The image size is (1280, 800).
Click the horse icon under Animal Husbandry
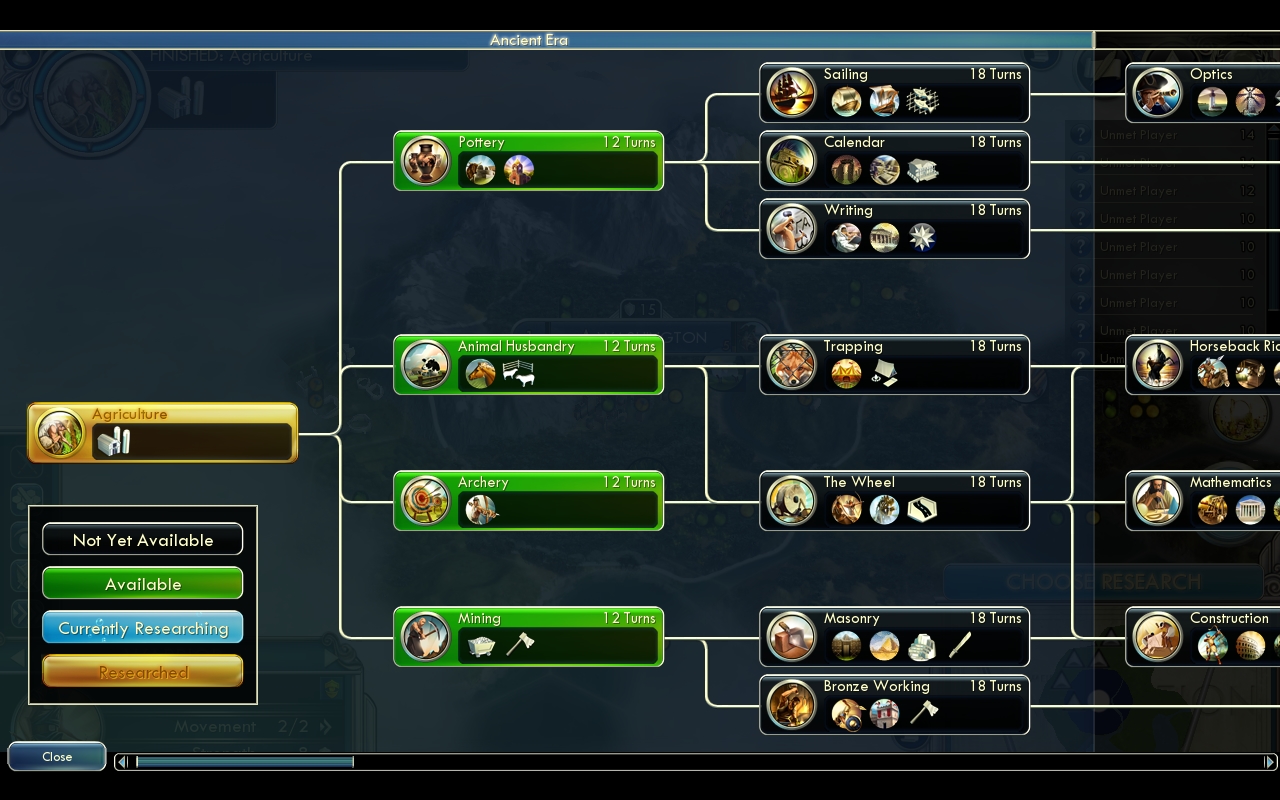[x=480, y=374]
